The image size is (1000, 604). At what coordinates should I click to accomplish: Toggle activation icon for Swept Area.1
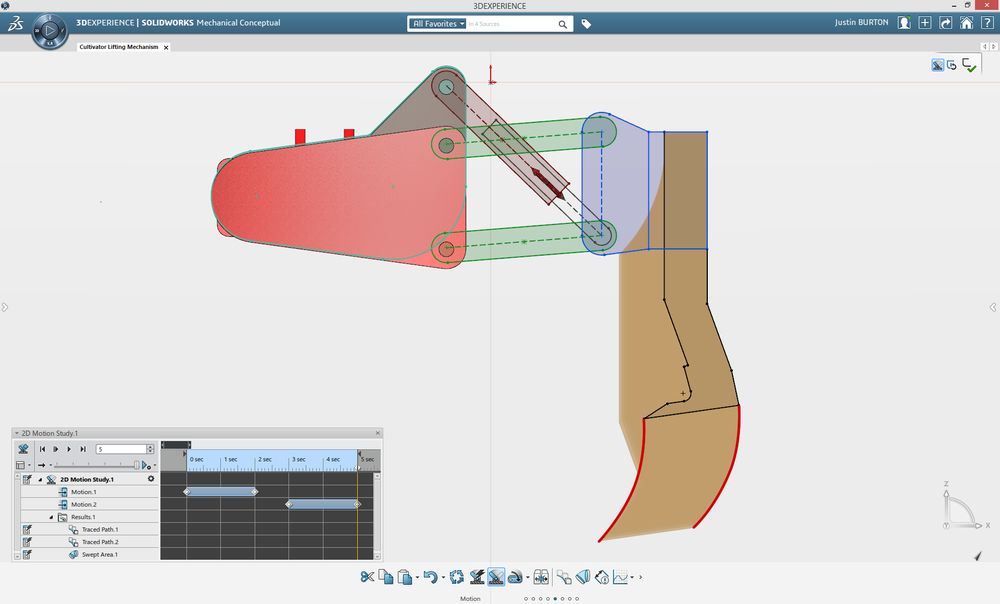[x=27, y=554]
